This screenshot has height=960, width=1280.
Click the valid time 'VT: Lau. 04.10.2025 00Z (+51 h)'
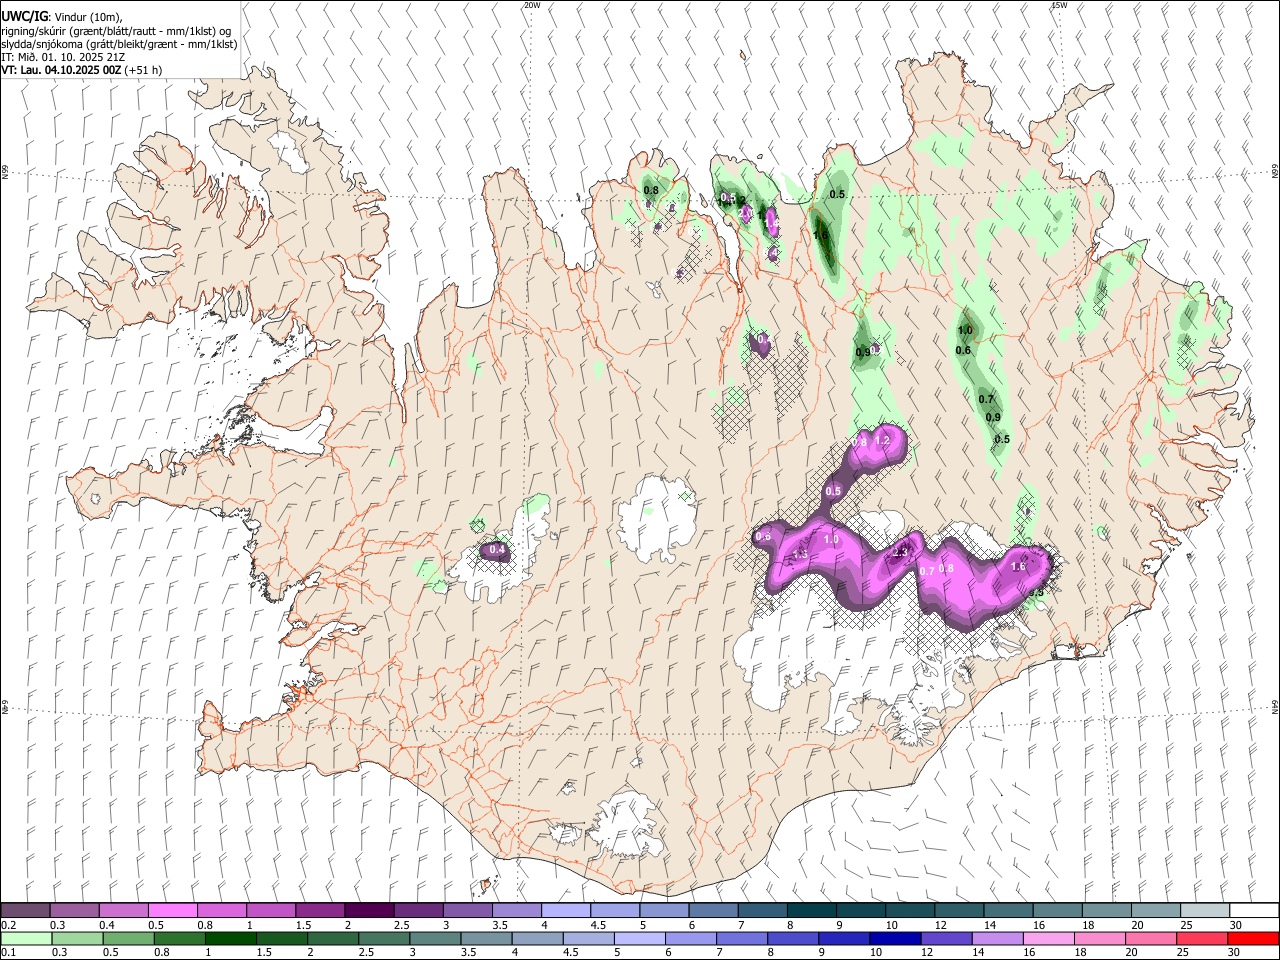(81, 70)
